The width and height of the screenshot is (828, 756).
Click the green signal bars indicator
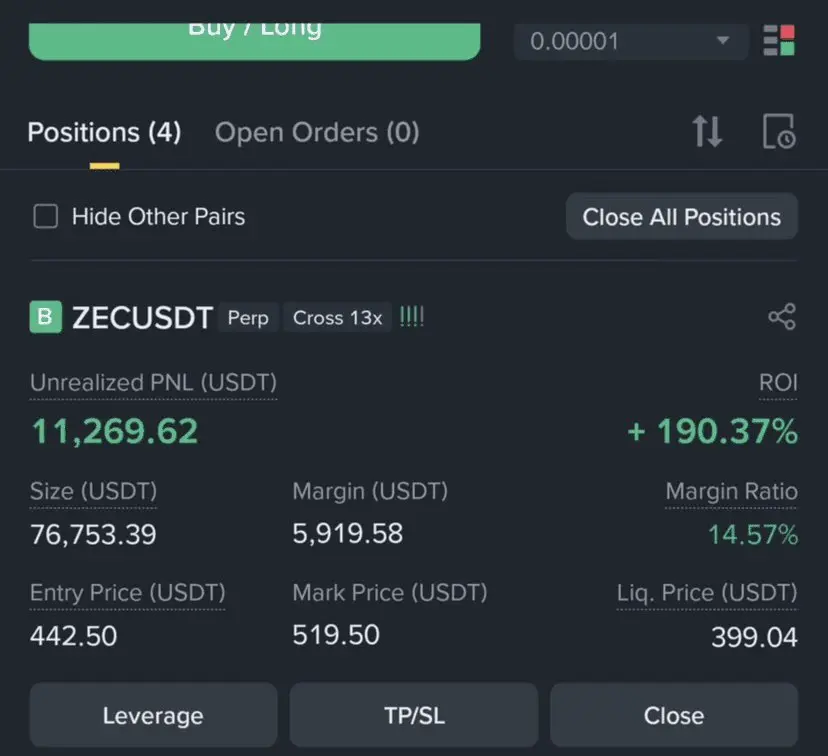(x=411, y=317)
